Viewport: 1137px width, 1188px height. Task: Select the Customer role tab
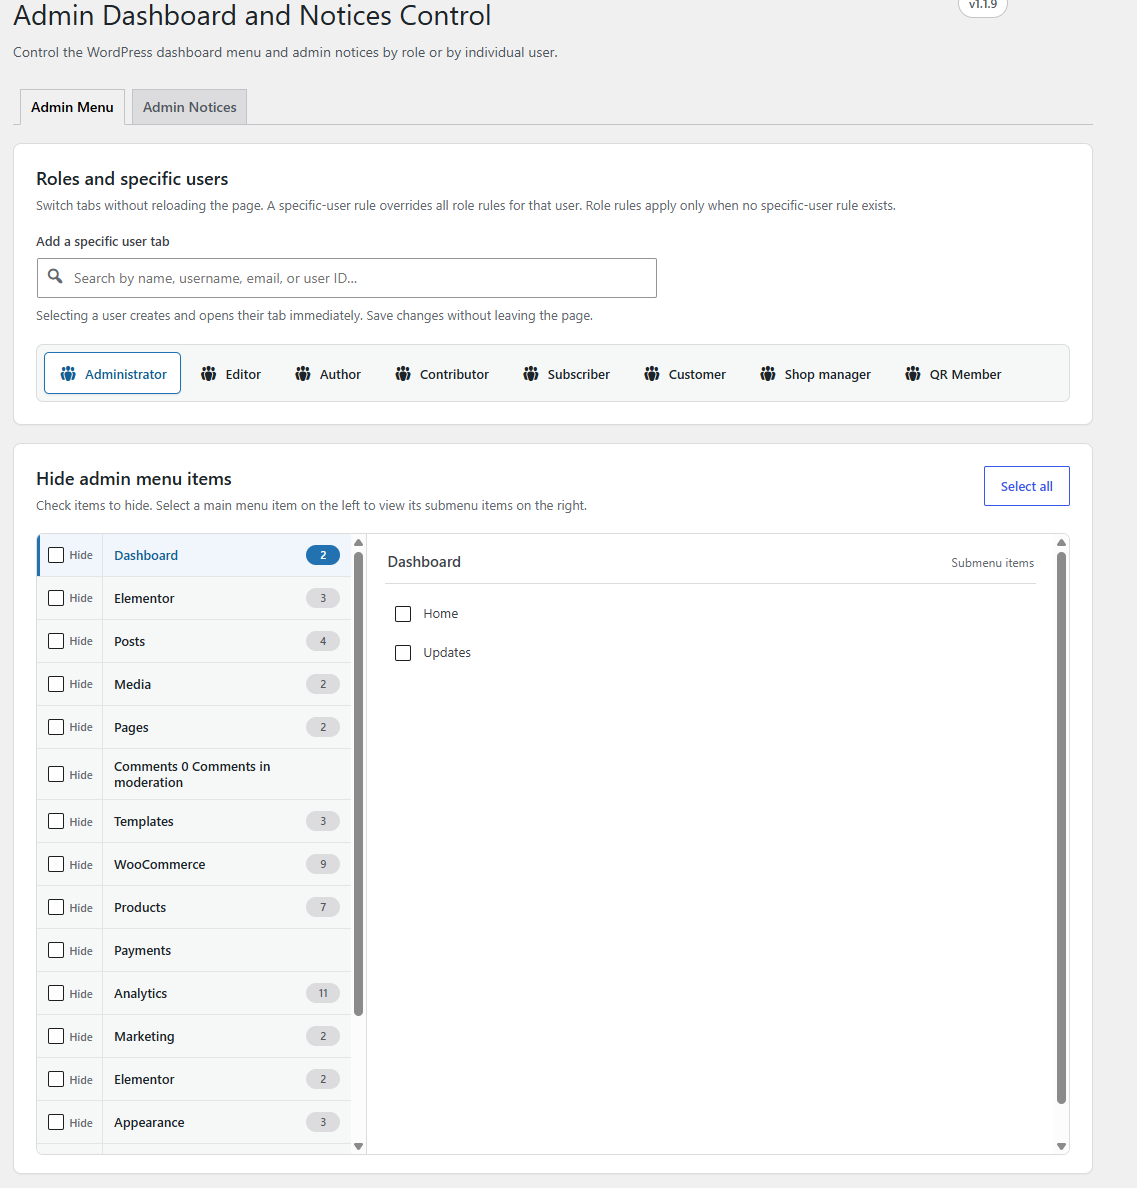coord(685,374)
